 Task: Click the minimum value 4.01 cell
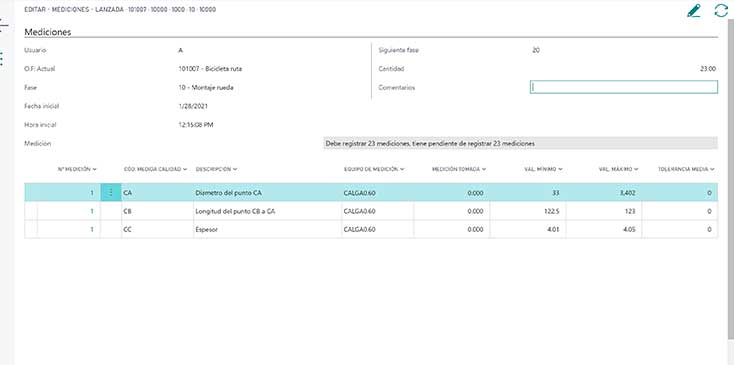pos(528,230)
